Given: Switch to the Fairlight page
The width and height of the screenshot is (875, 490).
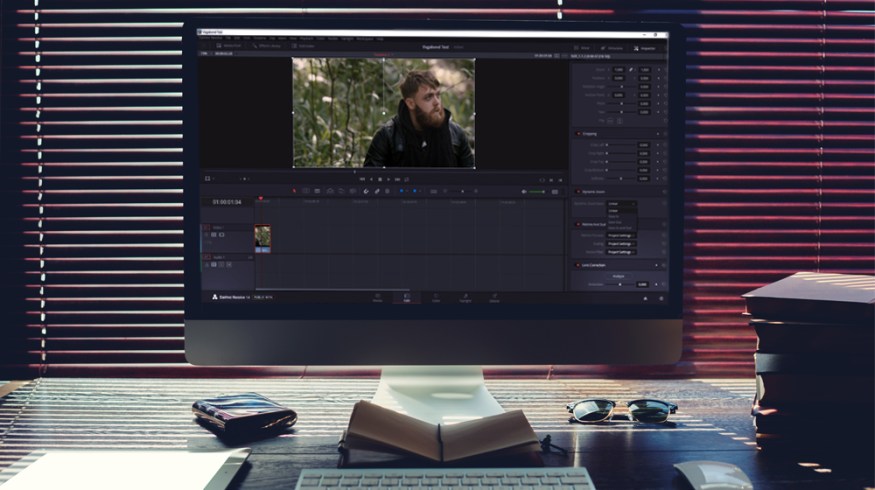Looking at the screenshot, I should tap(465, 297).
